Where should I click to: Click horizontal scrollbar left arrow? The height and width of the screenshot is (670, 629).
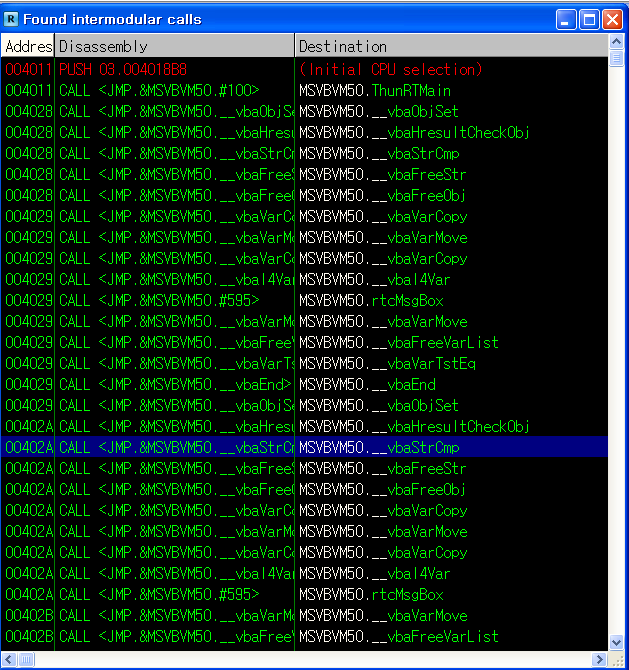[9, 659]
